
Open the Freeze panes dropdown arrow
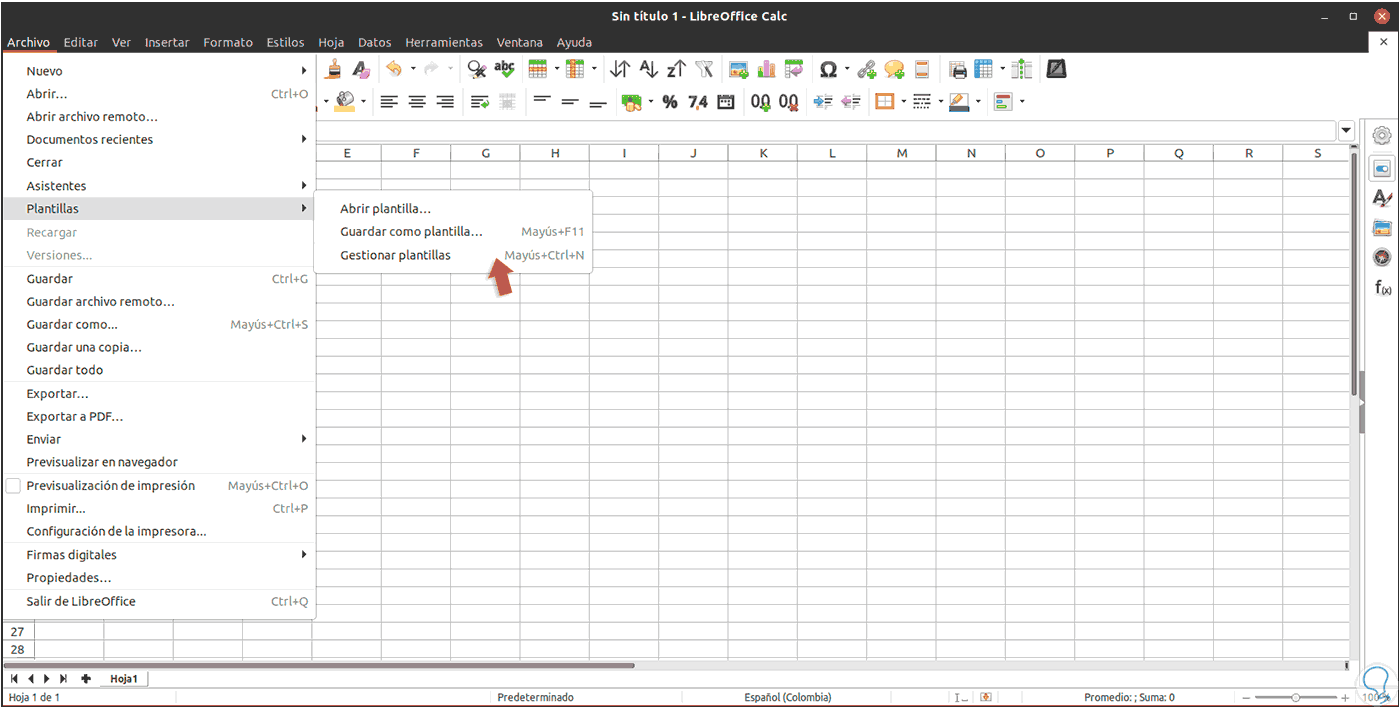click(1002, 69)
